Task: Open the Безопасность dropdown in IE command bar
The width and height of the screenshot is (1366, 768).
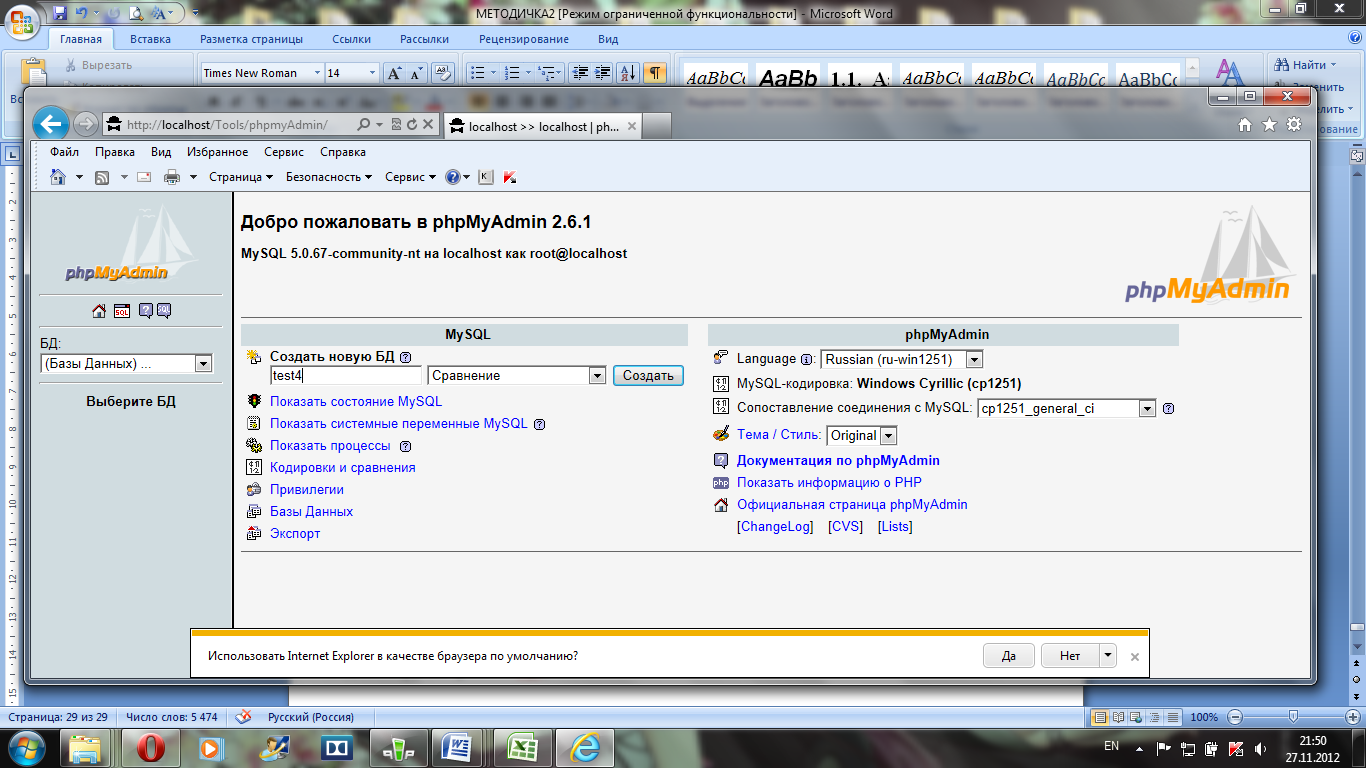Action: (x=329, y=177)
